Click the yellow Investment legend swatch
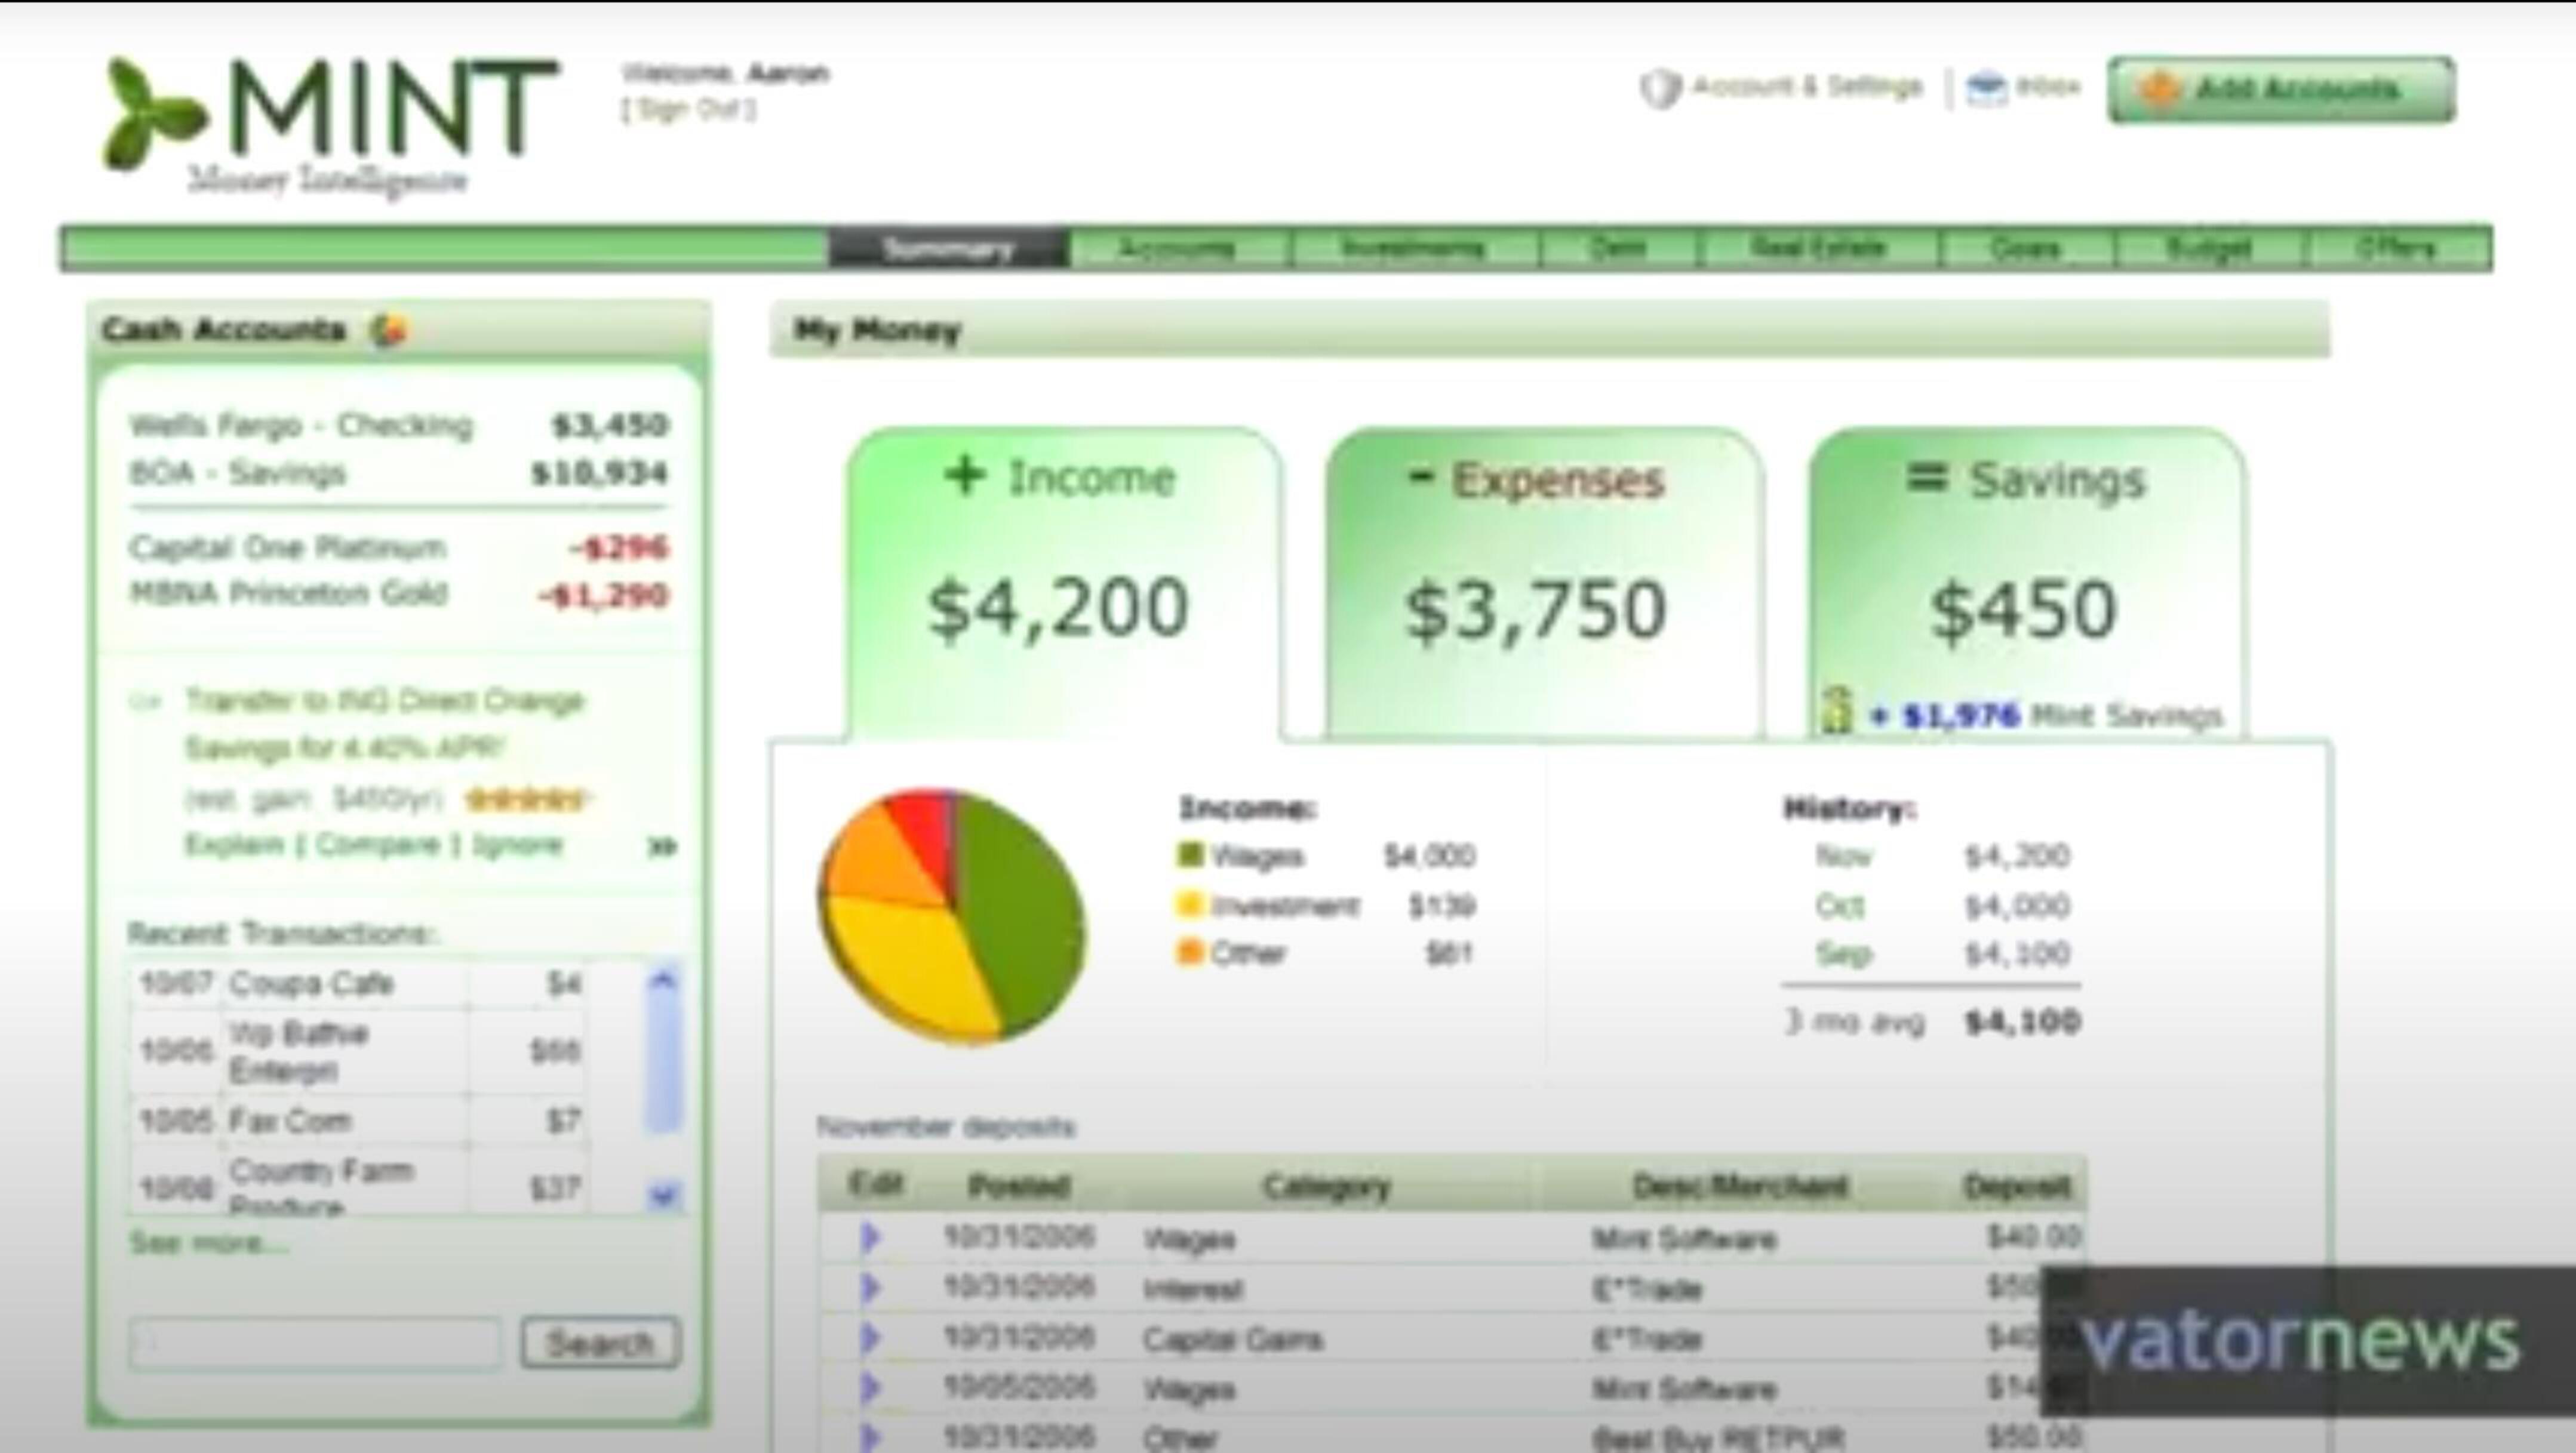Screen dimensions: 2576x1453 pyautogui.click(x=1190, y=905)
